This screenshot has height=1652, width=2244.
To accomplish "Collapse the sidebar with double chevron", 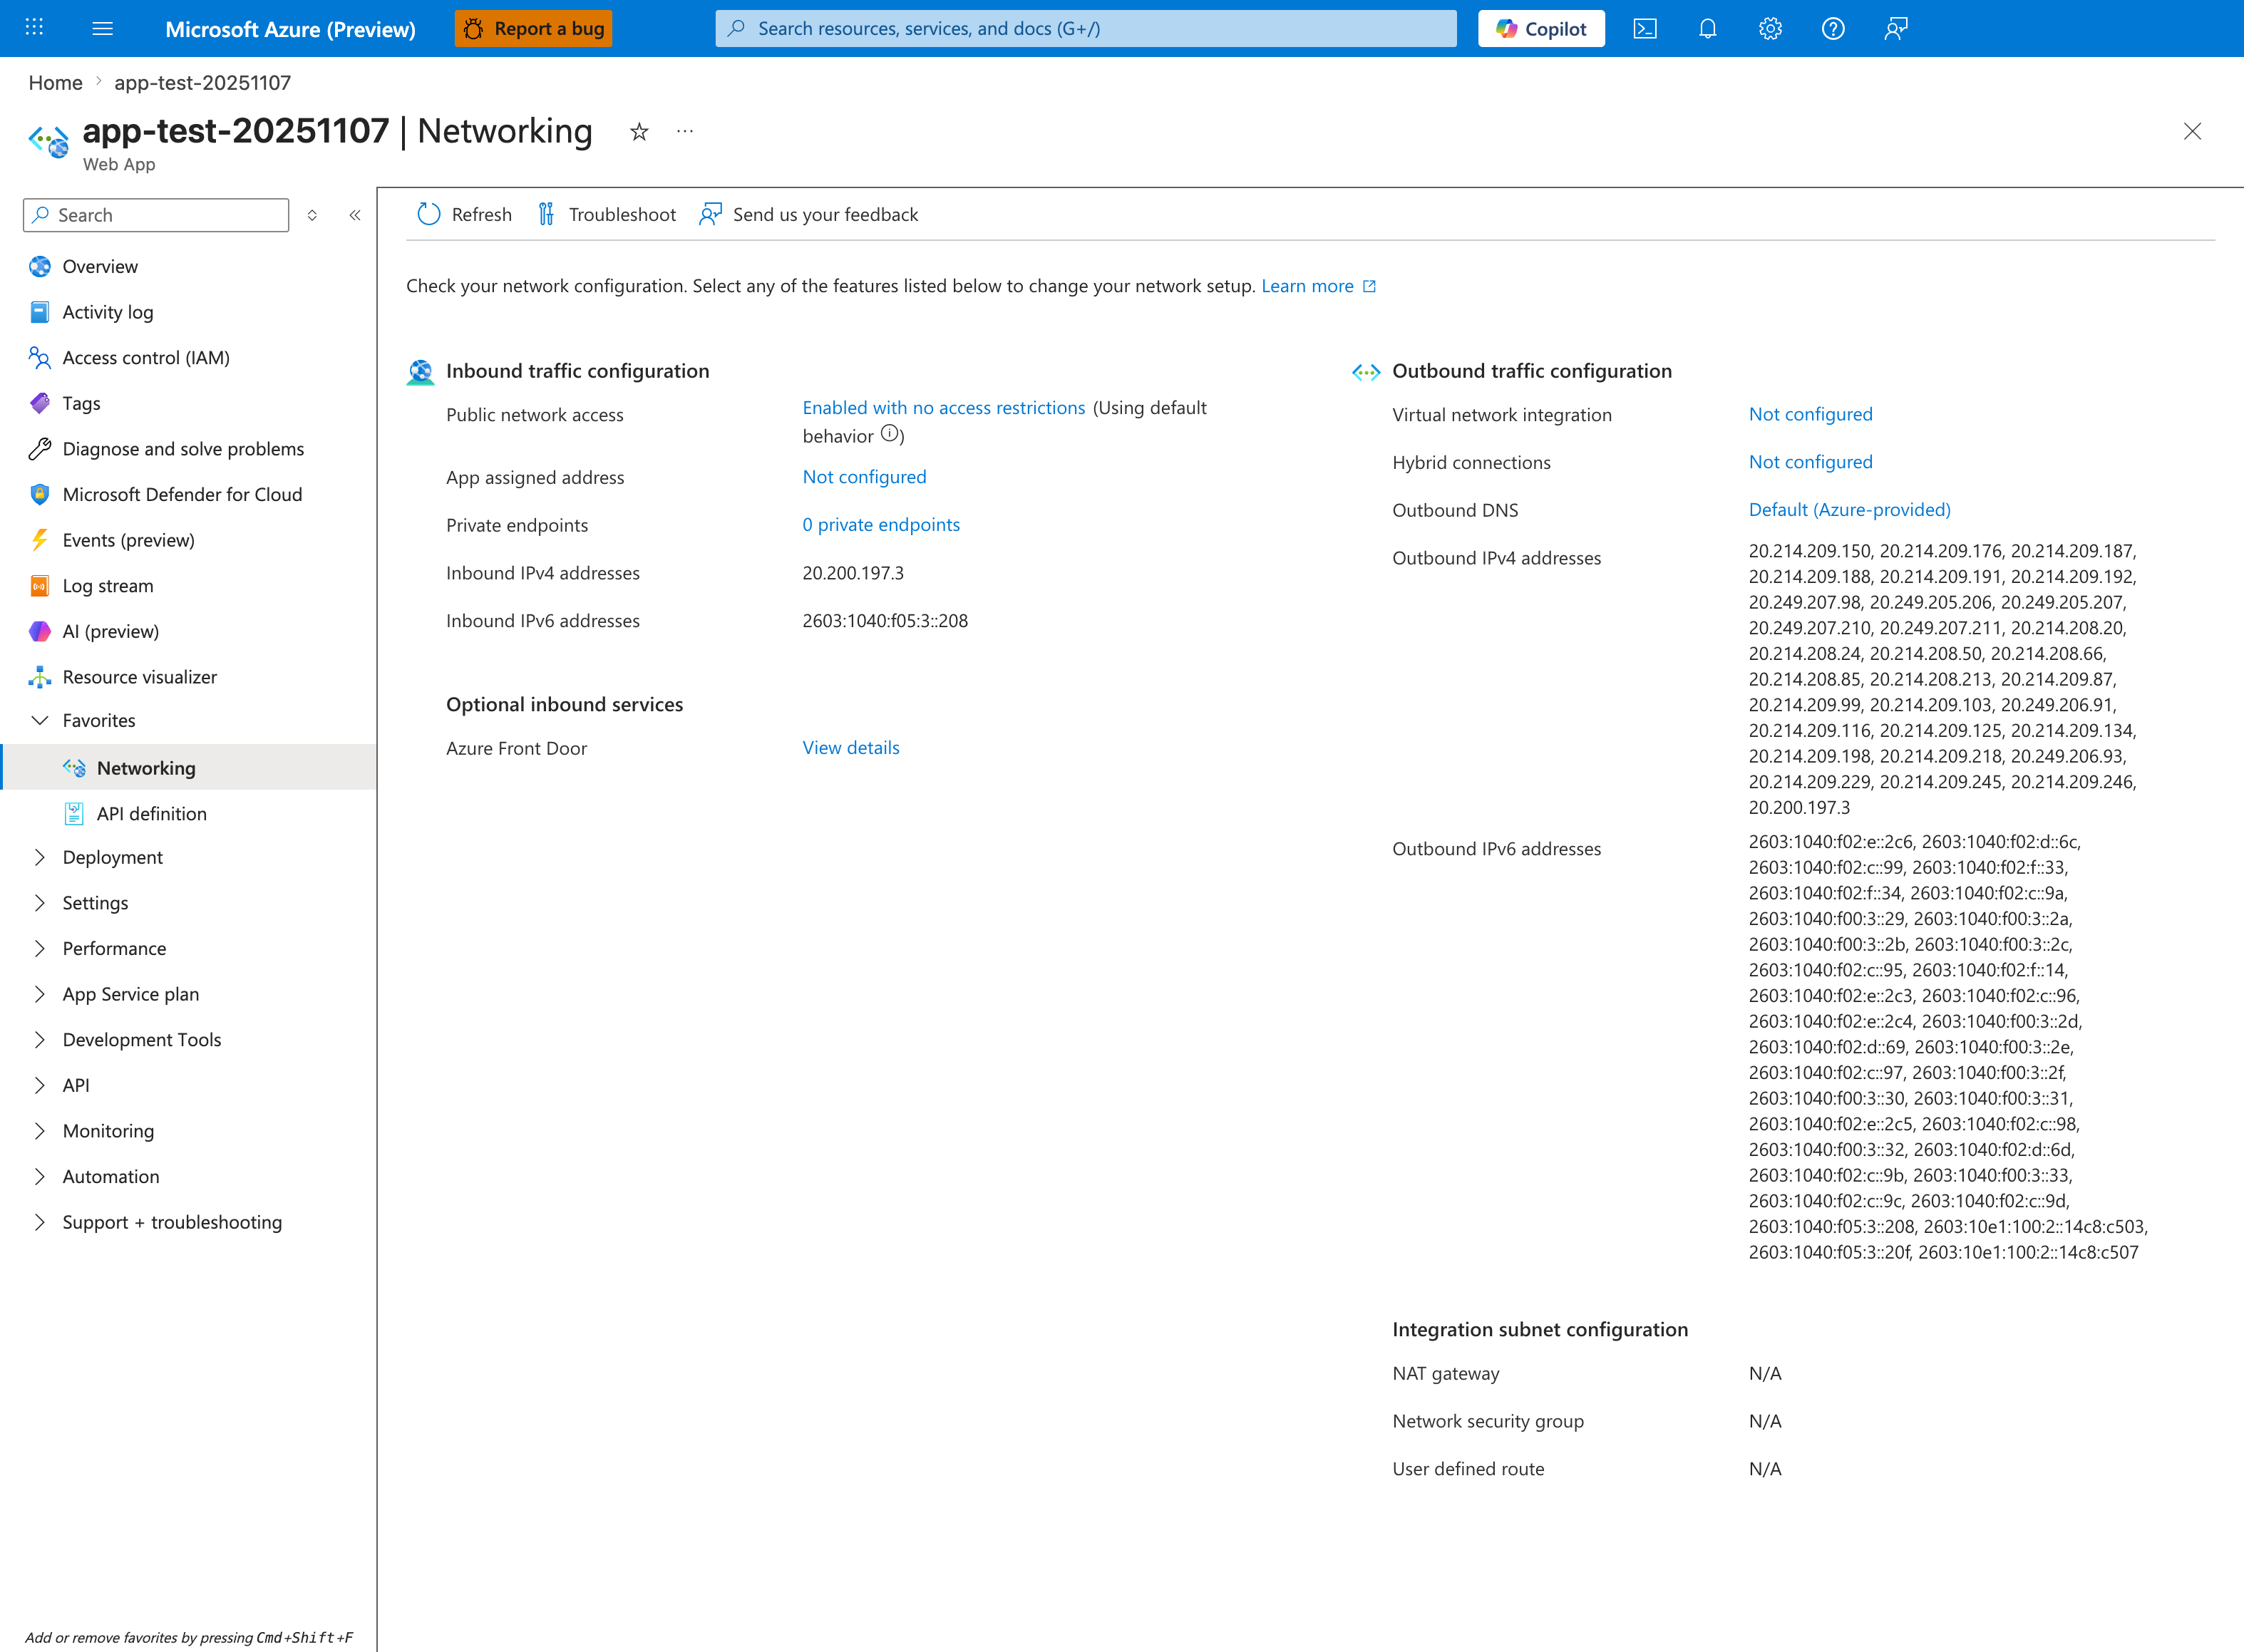I will click(x=355, y=215).
